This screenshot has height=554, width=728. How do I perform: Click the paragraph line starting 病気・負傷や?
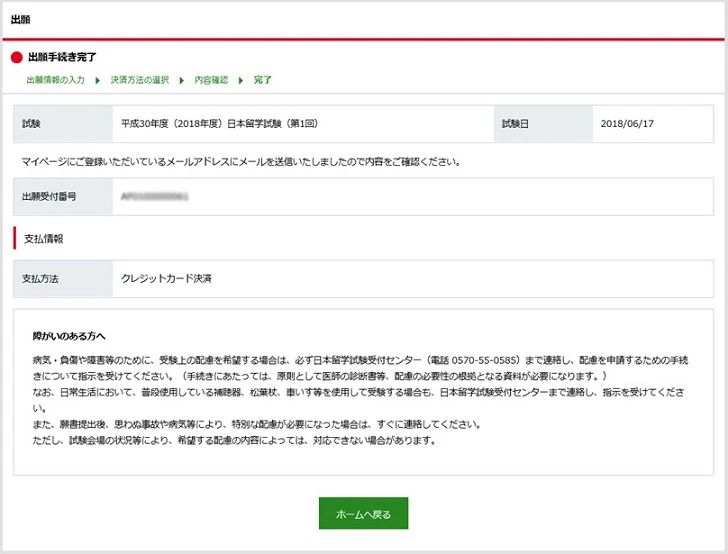tap(360, 360)
